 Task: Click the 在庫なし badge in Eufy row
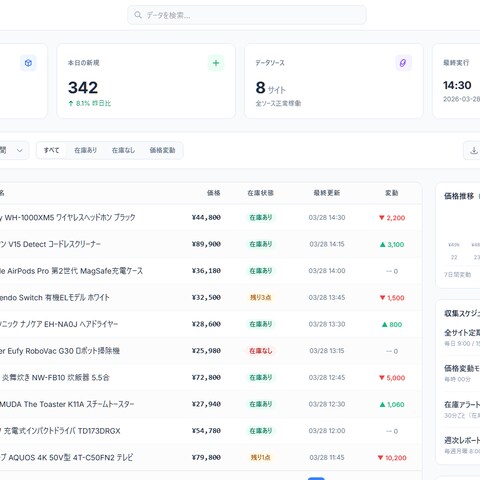point(261,351)
